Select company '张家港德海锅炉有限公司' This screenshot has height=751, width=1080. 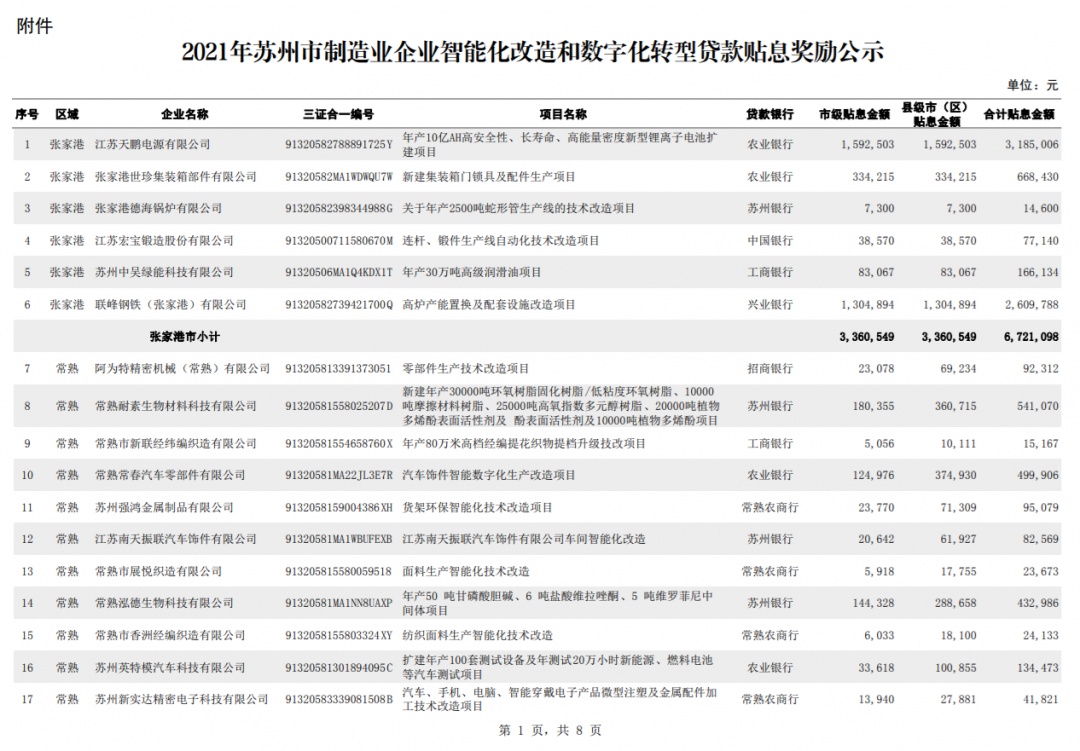[158, 209]
